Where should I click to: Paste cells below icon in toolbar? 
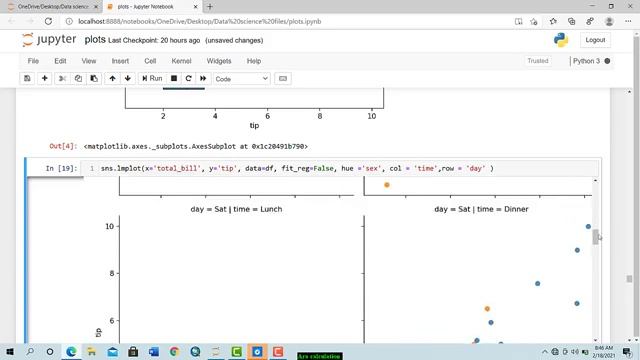tap(94, 78)
